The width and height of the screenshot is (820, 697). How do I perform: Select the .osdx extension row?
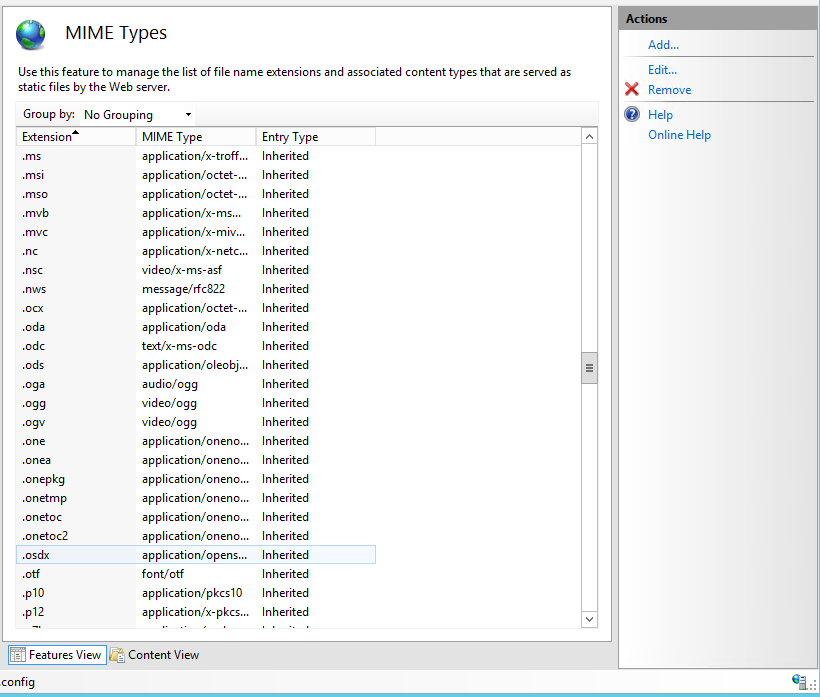(x=36, y=555)
